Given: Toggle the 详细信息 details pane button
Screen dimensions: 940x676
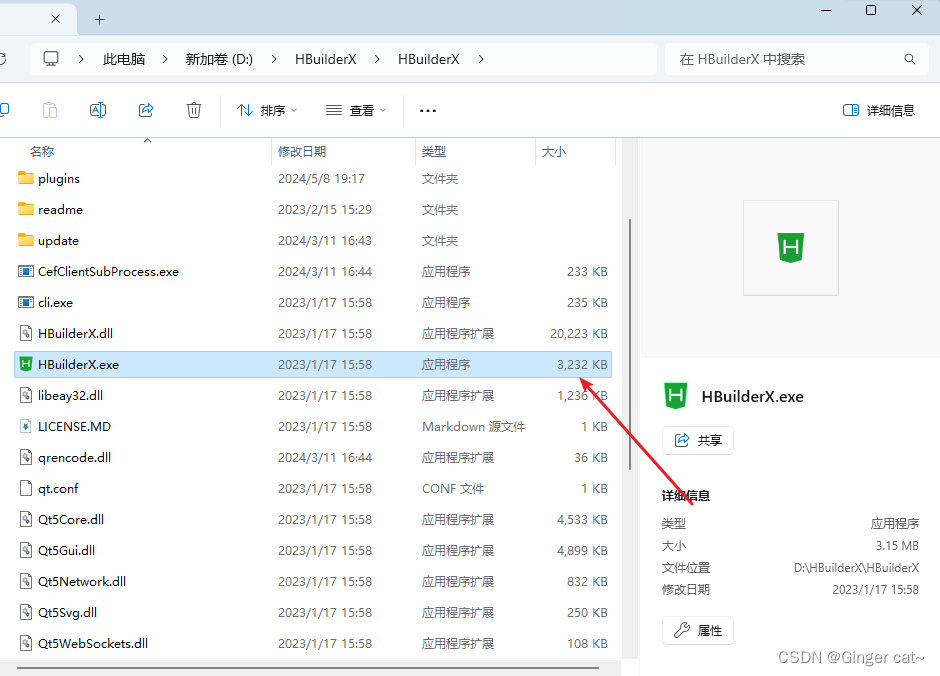Looking at the screenshot, I should (879, 110).
